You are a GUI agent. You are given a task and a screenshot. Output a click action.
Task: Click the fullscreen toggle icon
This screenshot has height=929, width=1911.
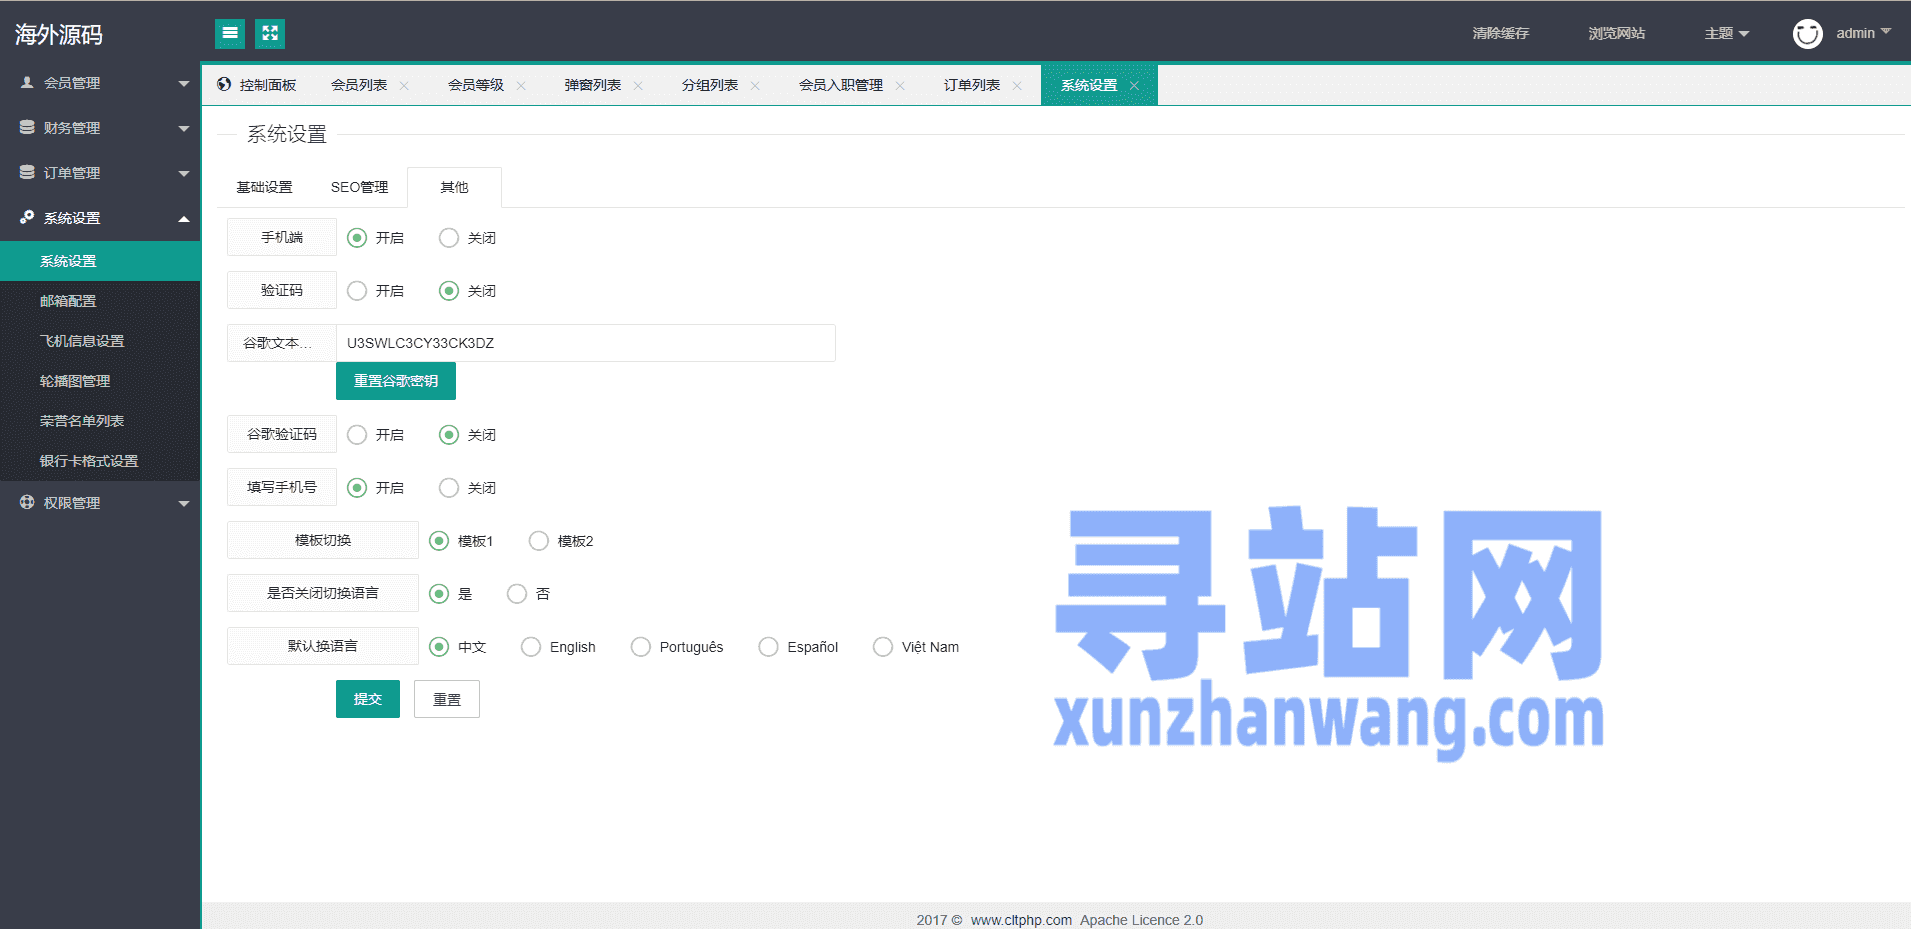coord(270,34)
